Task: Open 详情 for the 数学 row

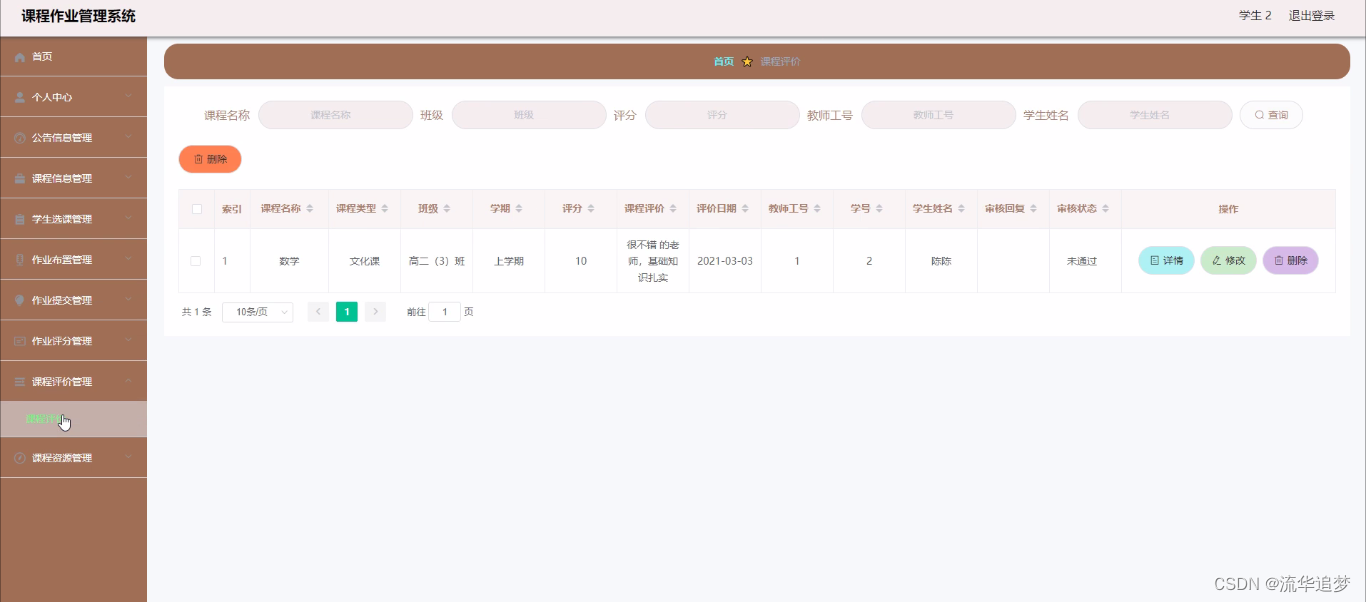Action: coord(1166,260)
